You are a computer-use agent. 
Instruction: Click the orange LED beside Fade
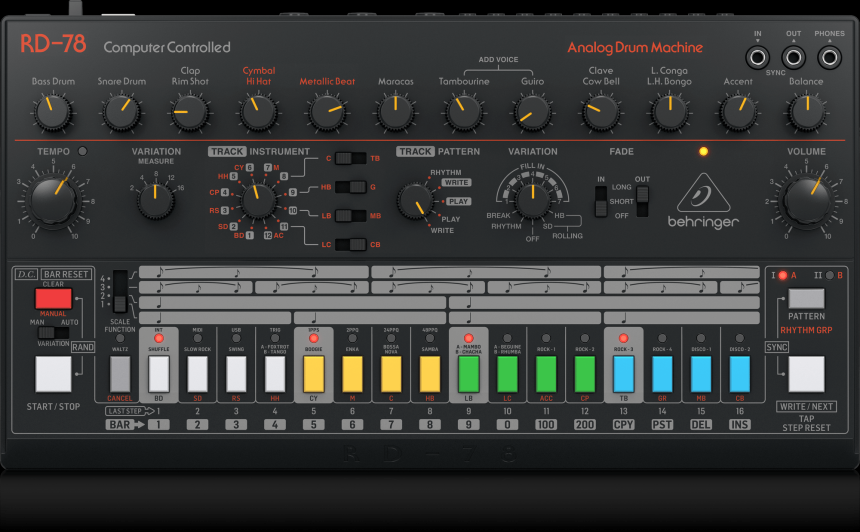703,151
